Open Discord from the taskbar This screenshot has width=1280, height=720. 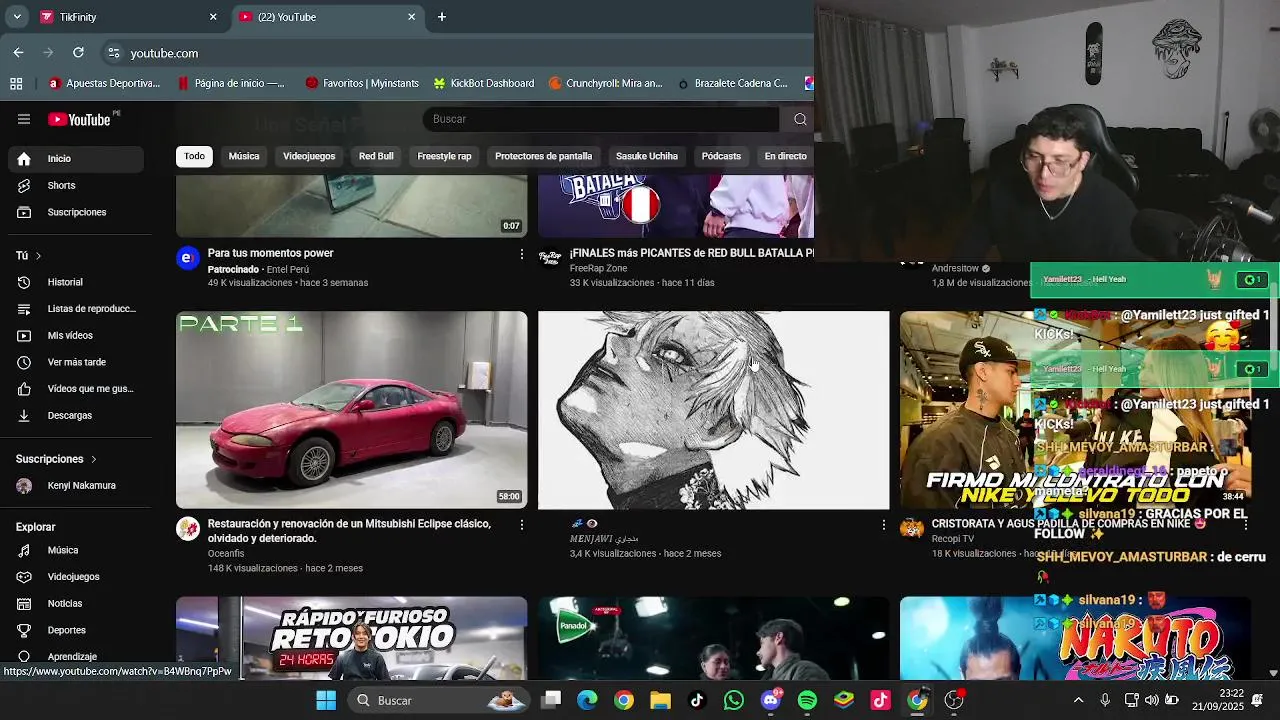tap(771, 700)
